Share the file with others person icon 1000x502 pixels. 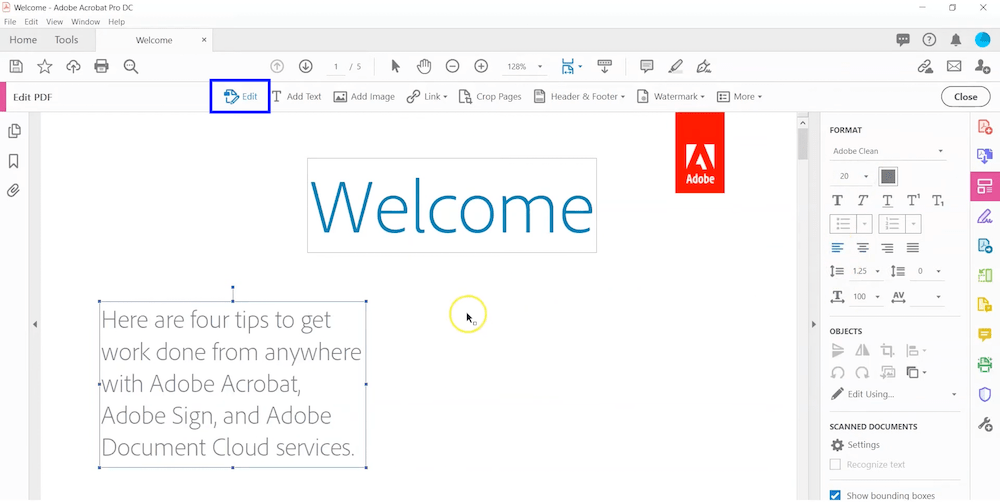pyautogui.click(x=982, y=66)
